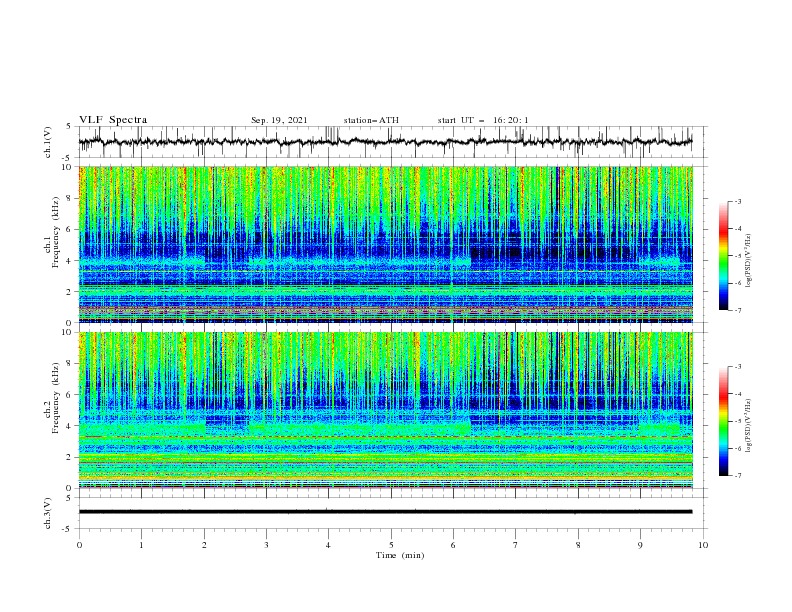The width and height of the screenshot is (792, 612).
Task: Click the 6 kHz tick on ch.1 frequency axis
Action: [70, 230]
